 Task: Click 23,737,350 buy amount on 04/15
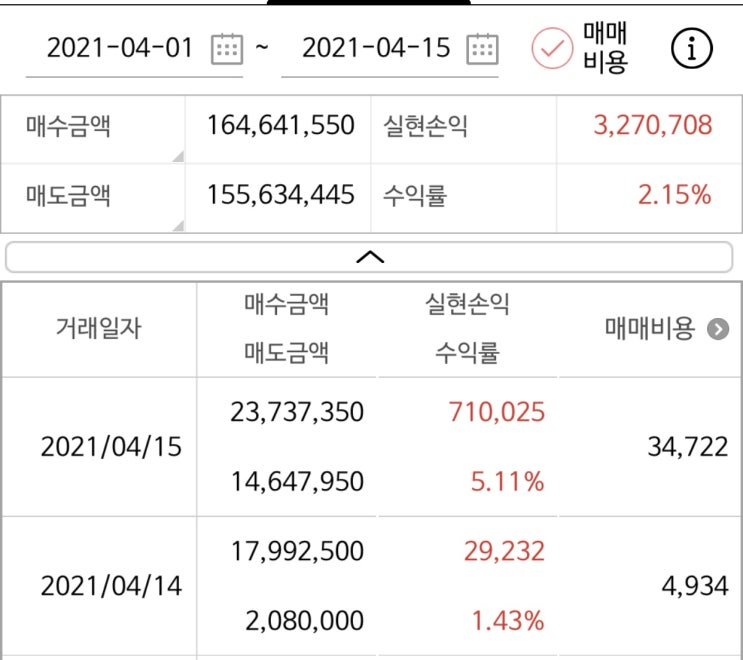[297, 412]
